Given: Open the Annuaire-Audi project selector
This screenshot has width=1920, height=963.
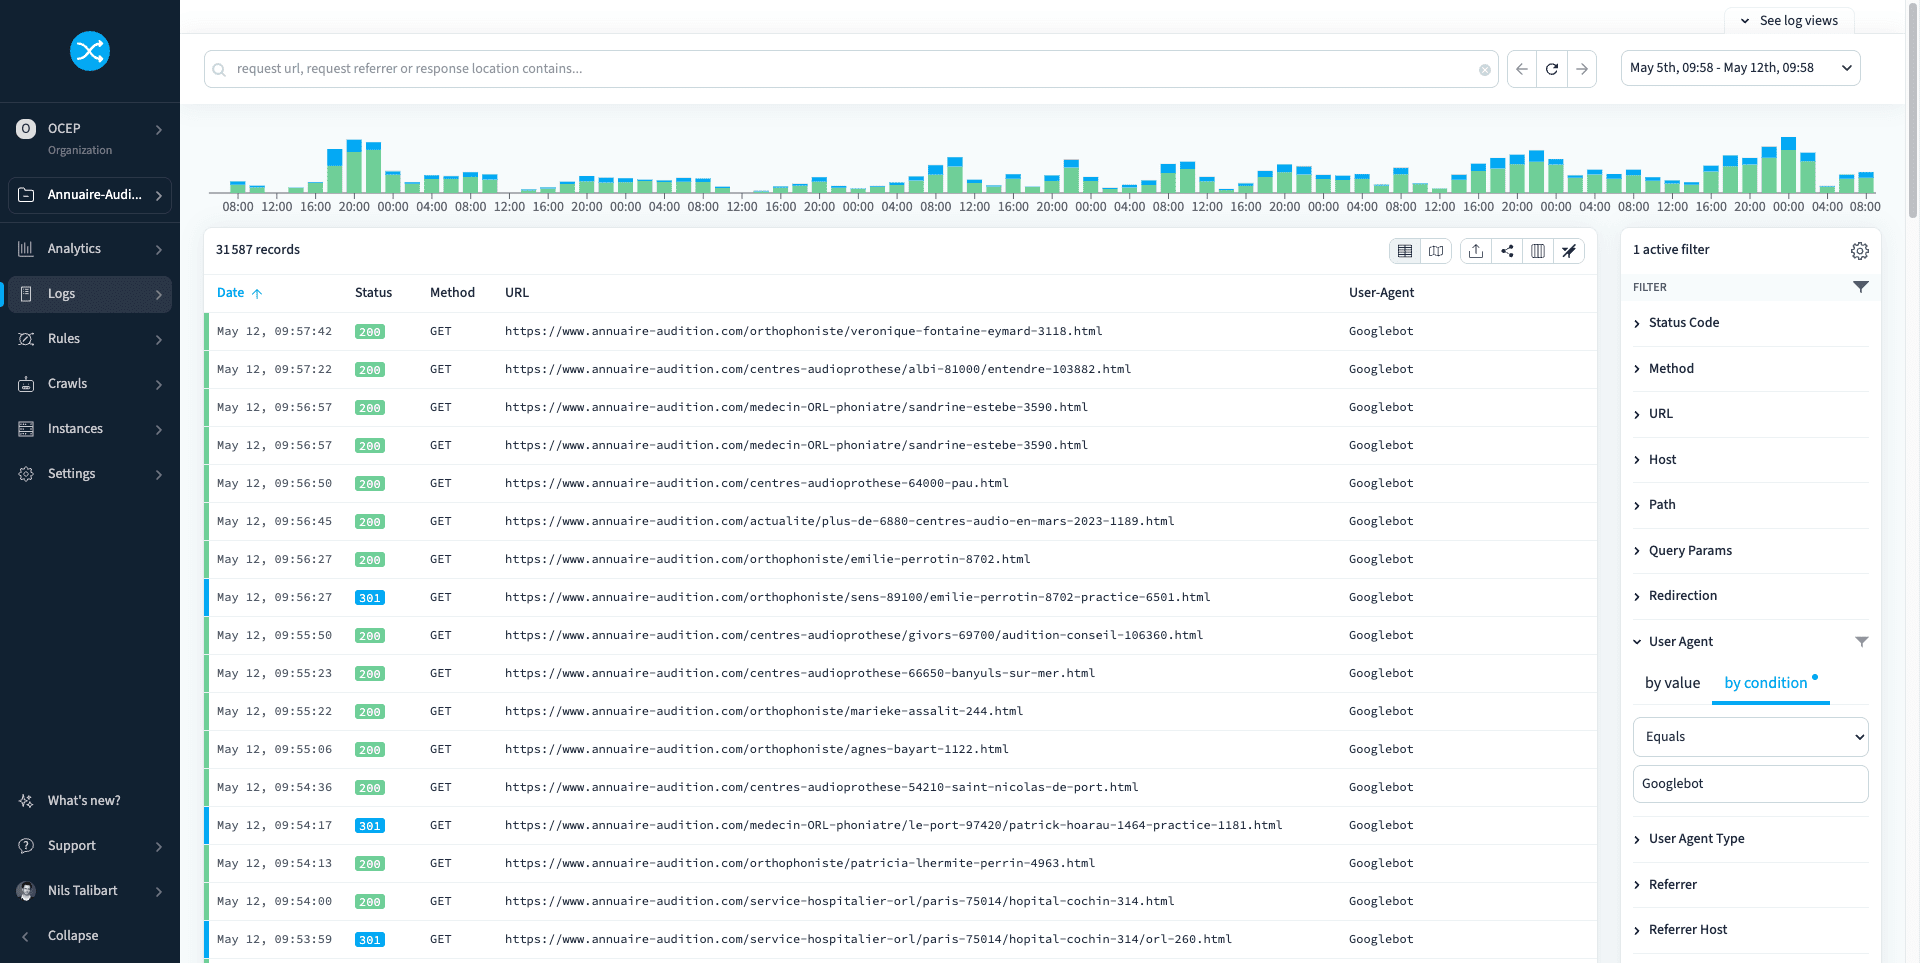Looking at the screenshot, I should click(x=90, y=195).
